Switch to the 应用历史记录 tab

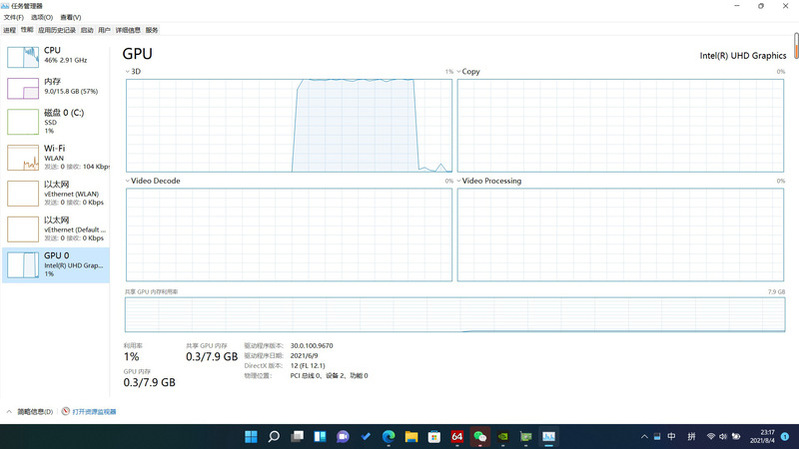[x=57, y=30]
